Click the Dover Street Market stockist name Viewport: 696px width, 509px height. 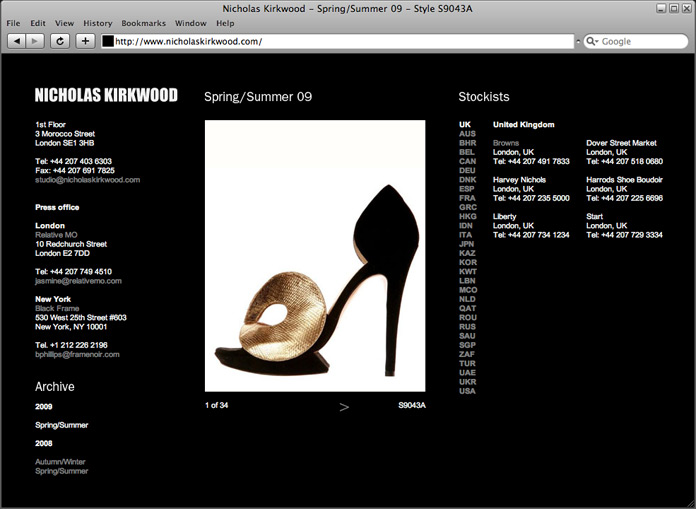[621, 143]
